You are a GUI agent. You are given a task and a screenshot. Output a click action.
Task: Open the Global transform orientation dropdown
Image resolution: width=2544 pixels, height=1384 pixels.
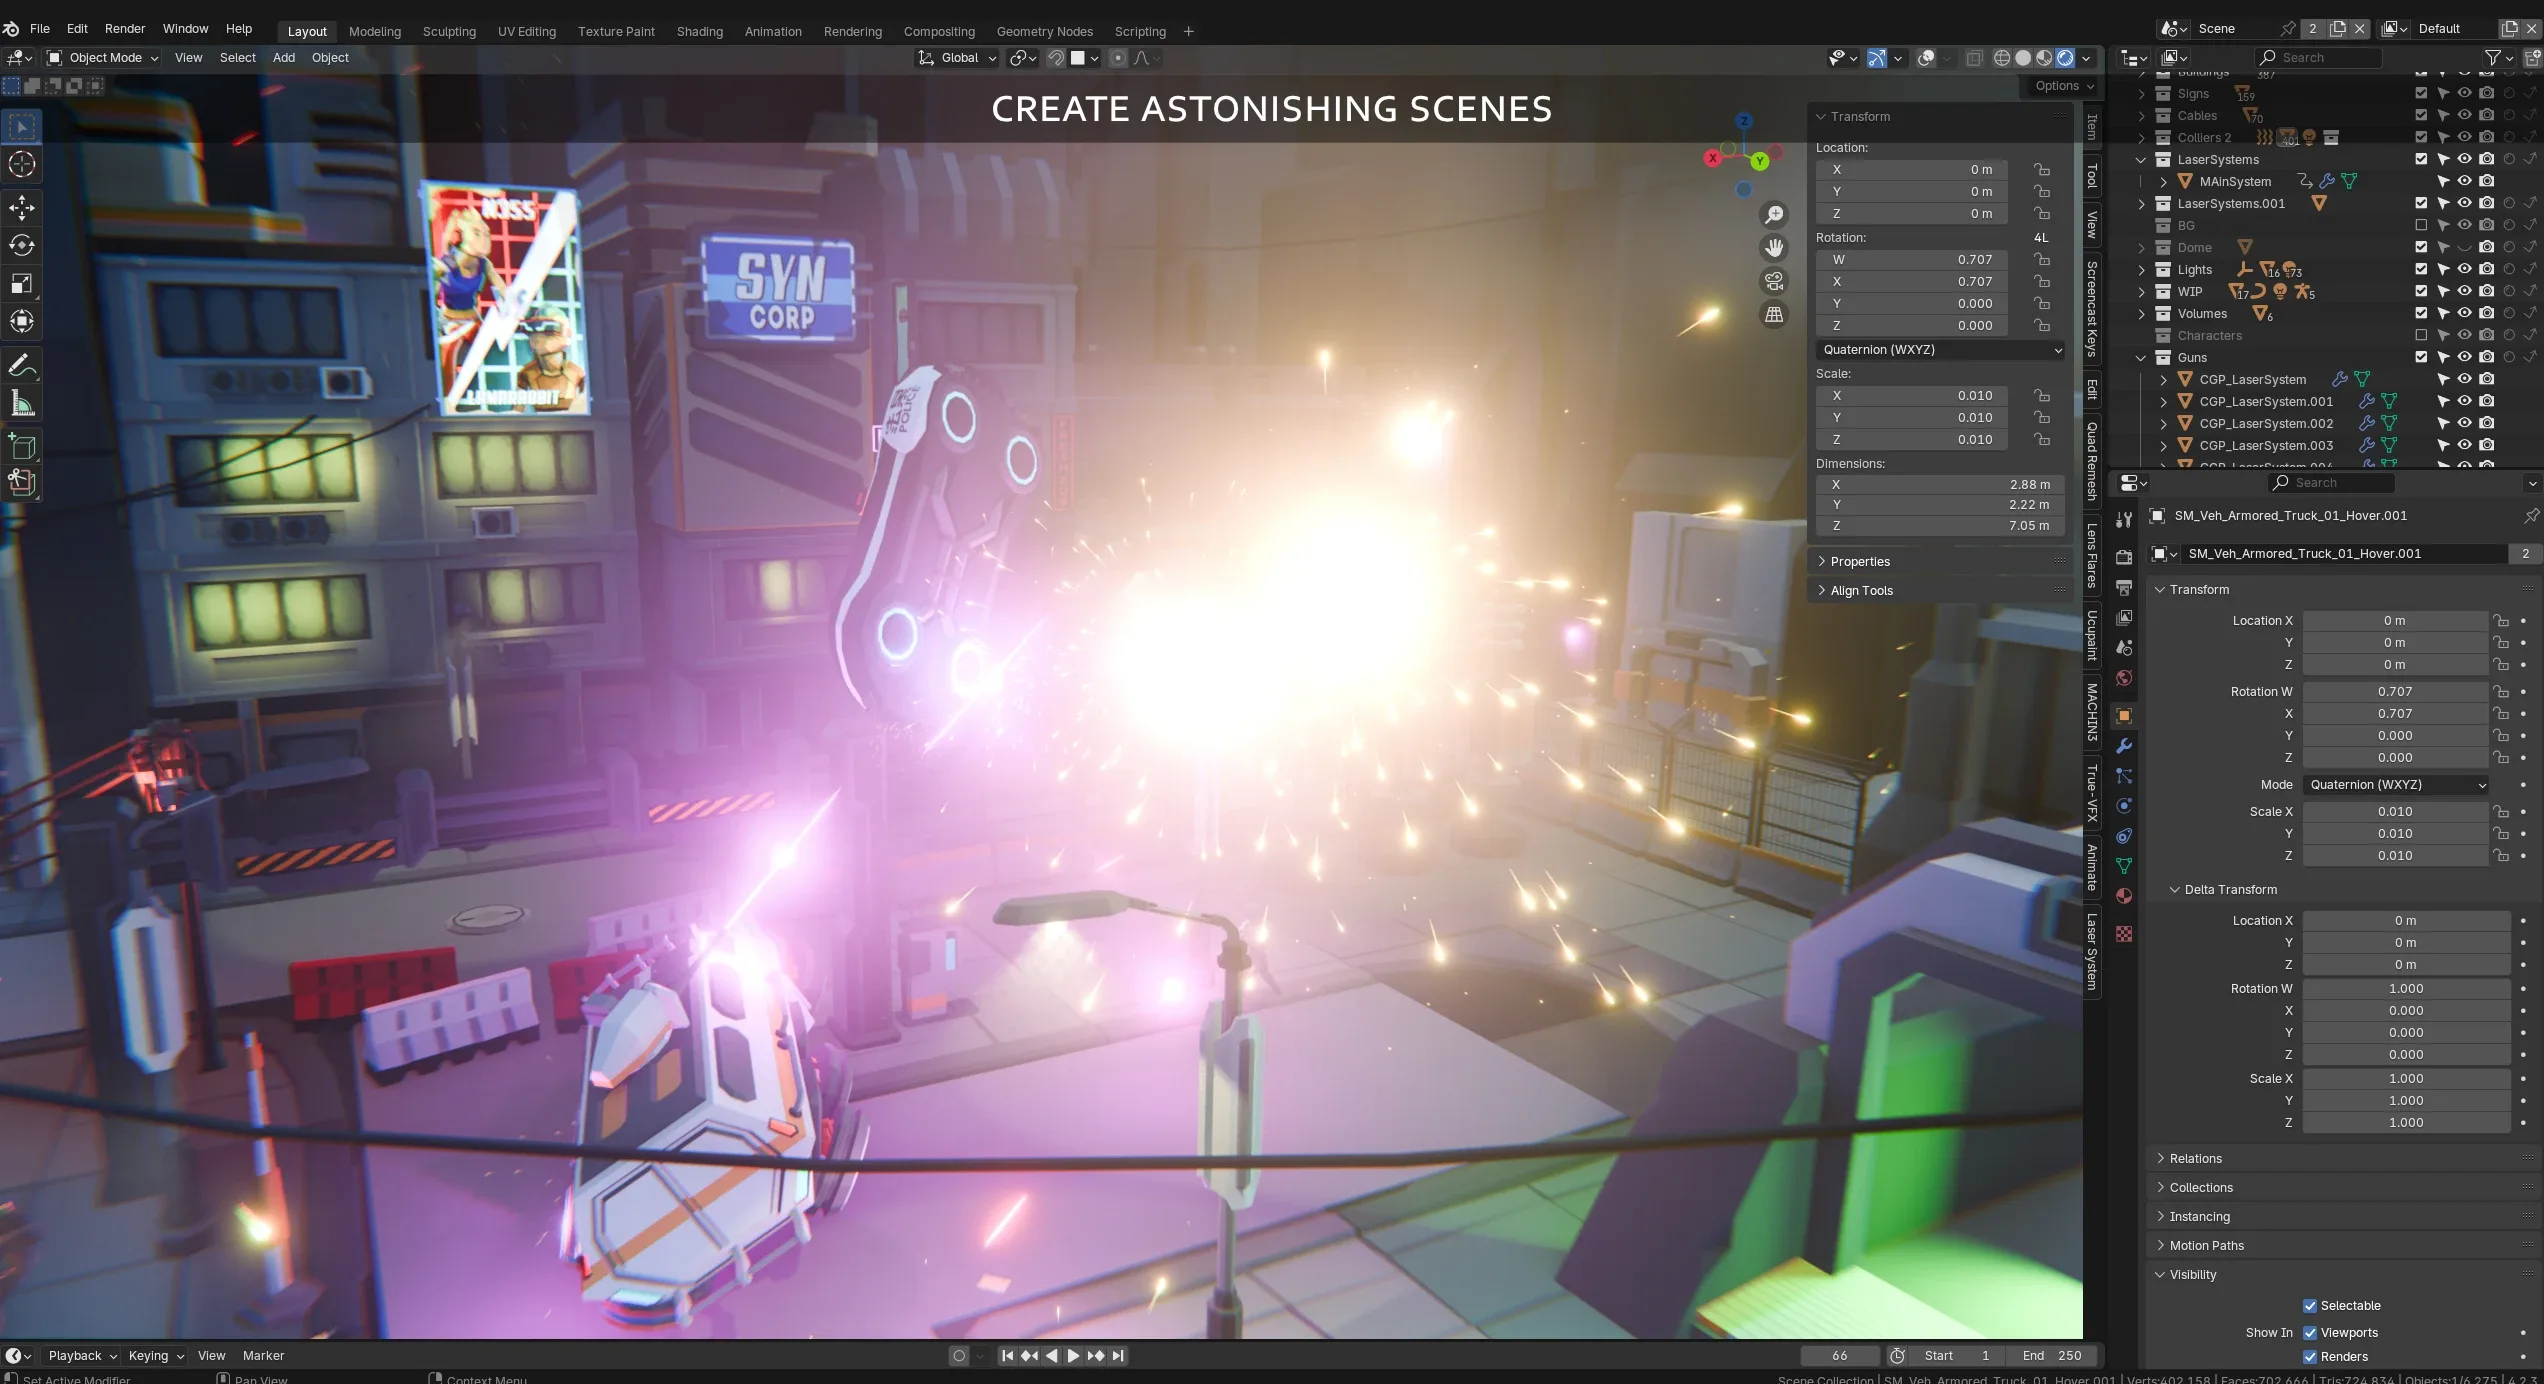(955, 58)
